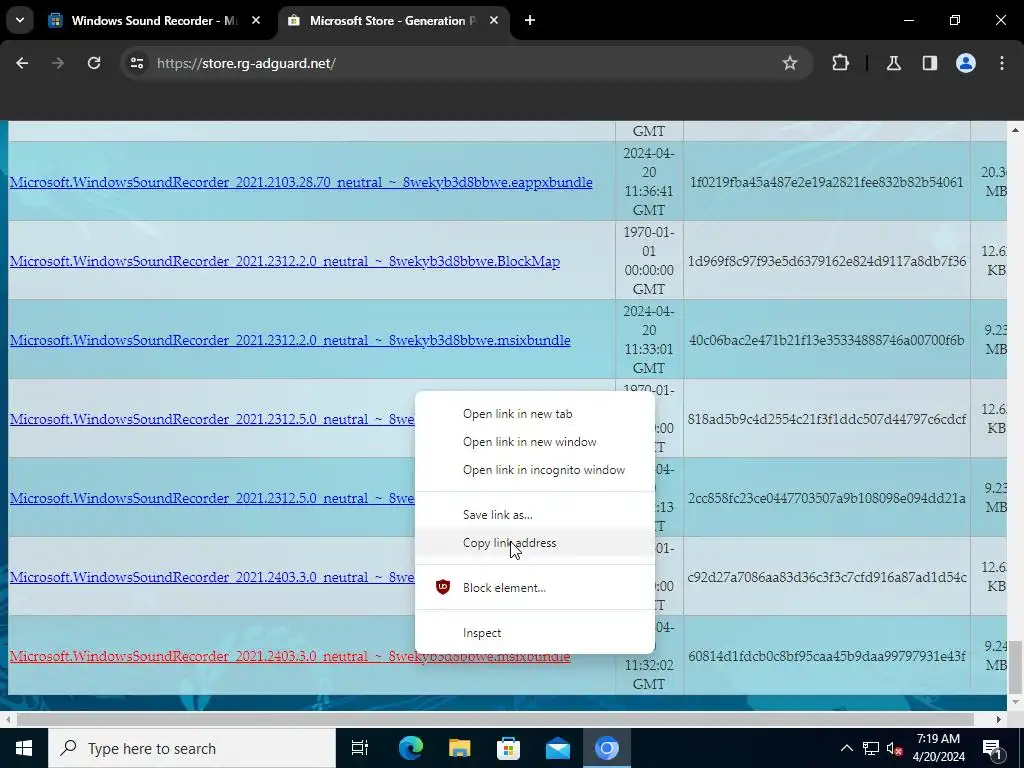Open the clock showing 7:19 AM

click(938, 748)
